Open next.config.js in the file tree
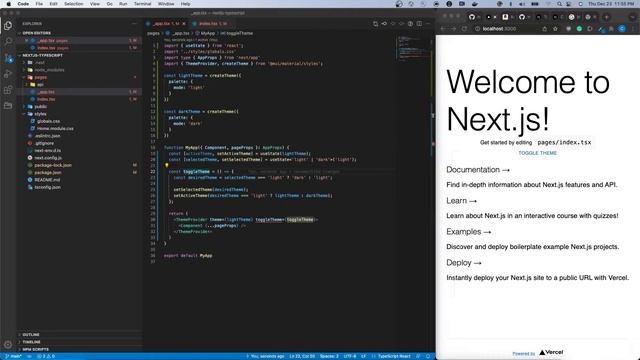This screenshot has width=640, height=360. pos(48,158)
